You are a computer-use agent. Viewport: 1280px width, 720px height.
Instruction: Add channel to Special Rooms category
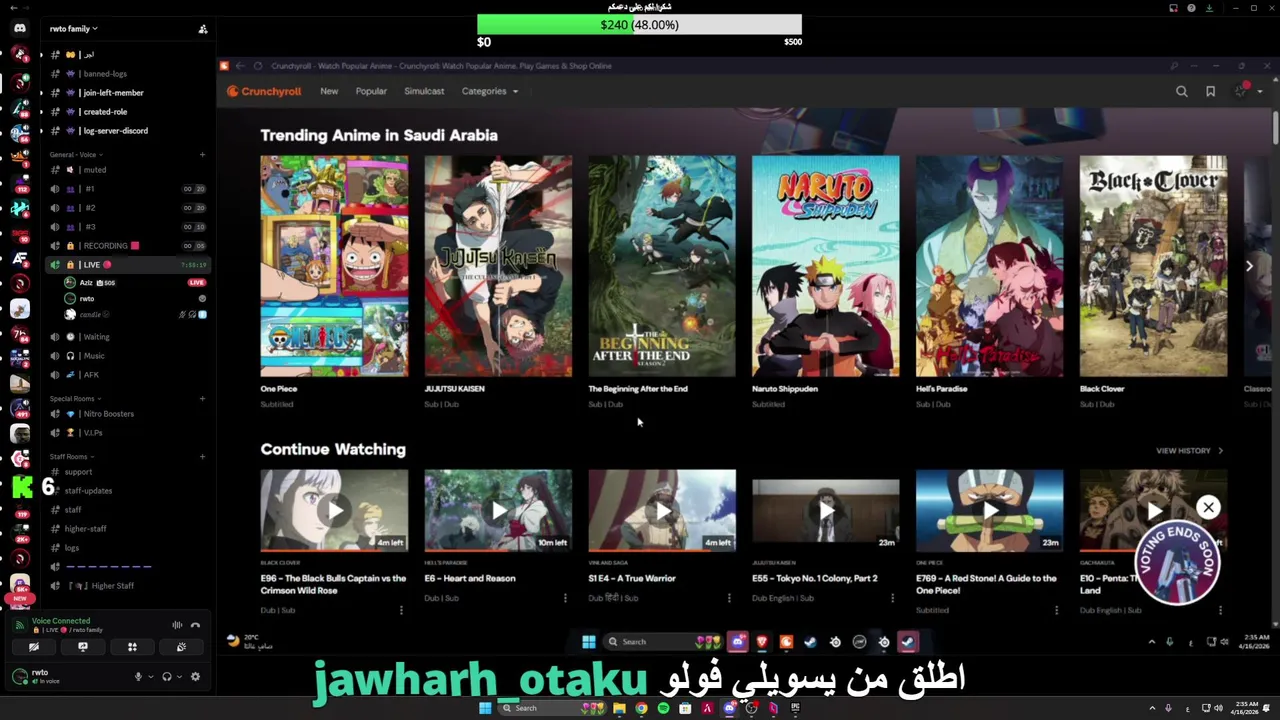coord(202,399)
